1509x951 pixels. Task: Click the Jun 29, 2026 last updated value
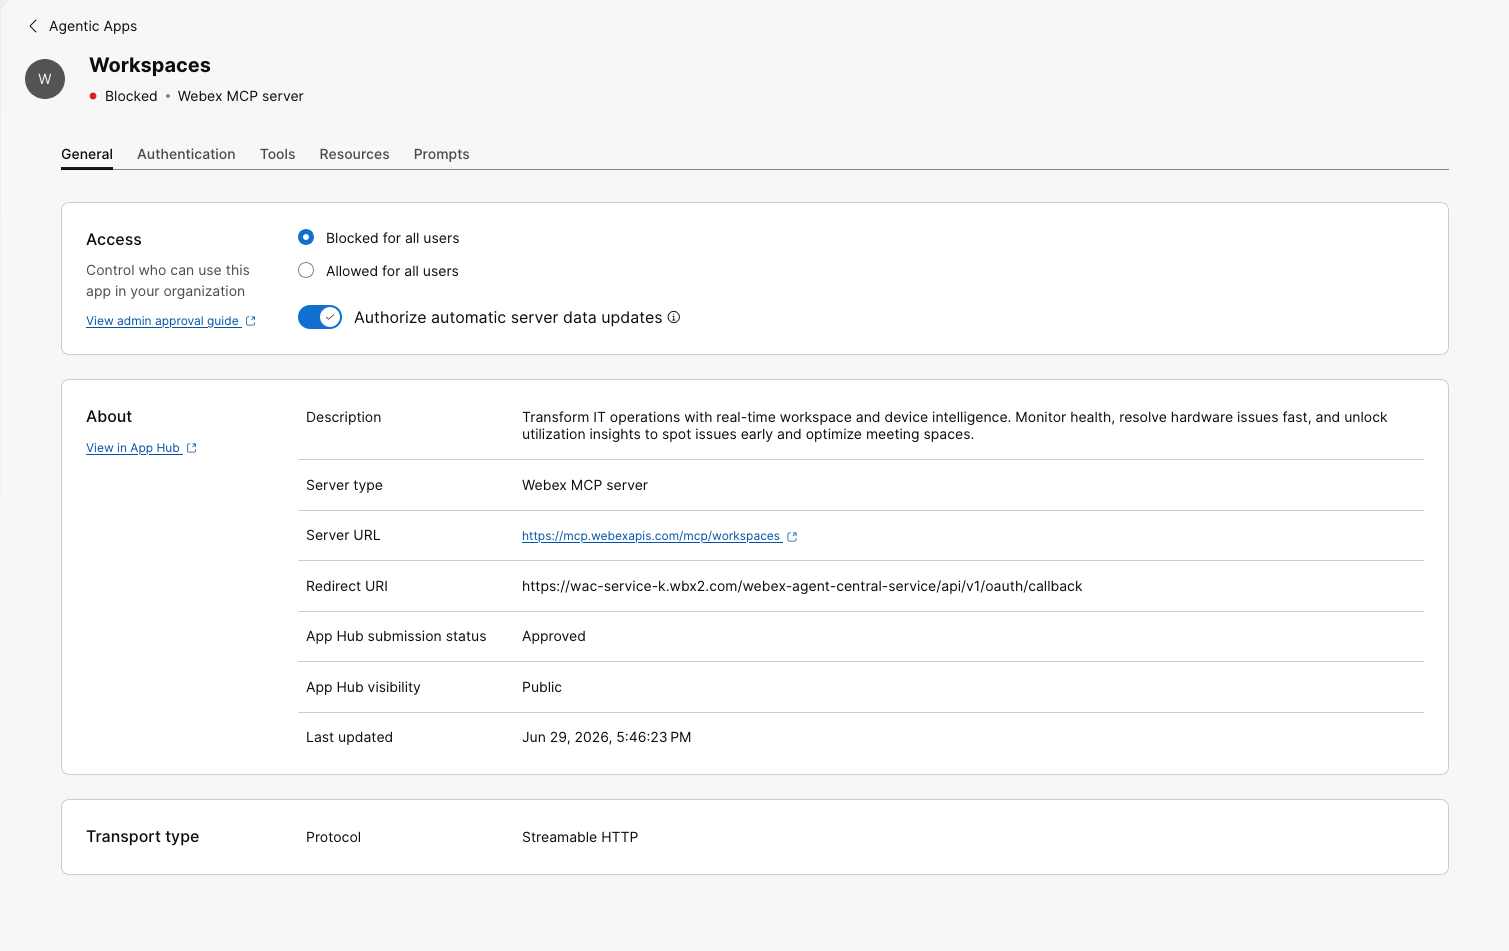[x=606, y=737]
